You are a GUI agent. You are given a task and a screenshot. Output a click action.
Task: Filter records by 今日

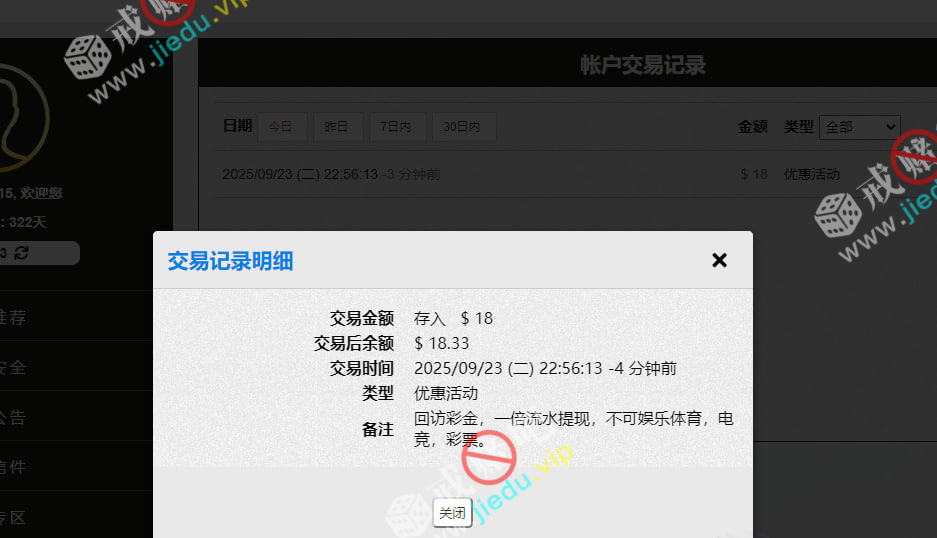click(282, 127)
